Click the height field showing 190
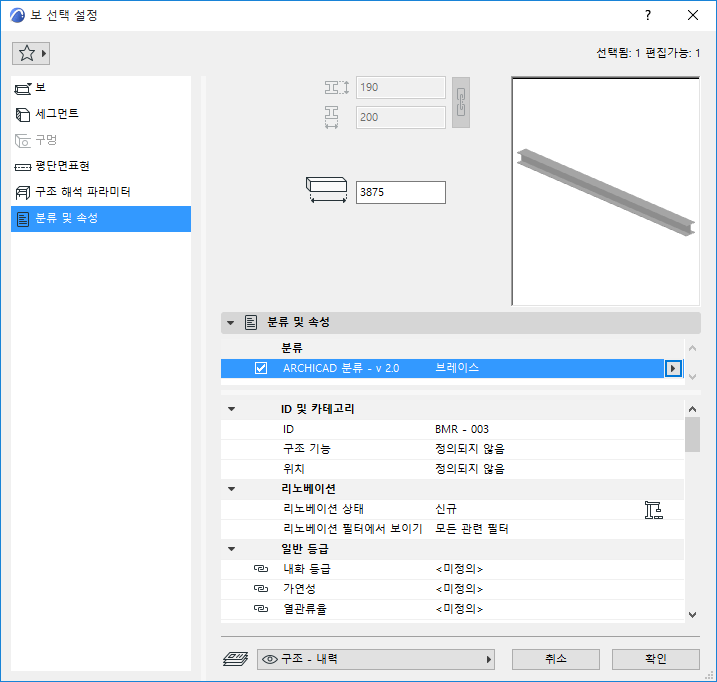 tap(401, 87)
